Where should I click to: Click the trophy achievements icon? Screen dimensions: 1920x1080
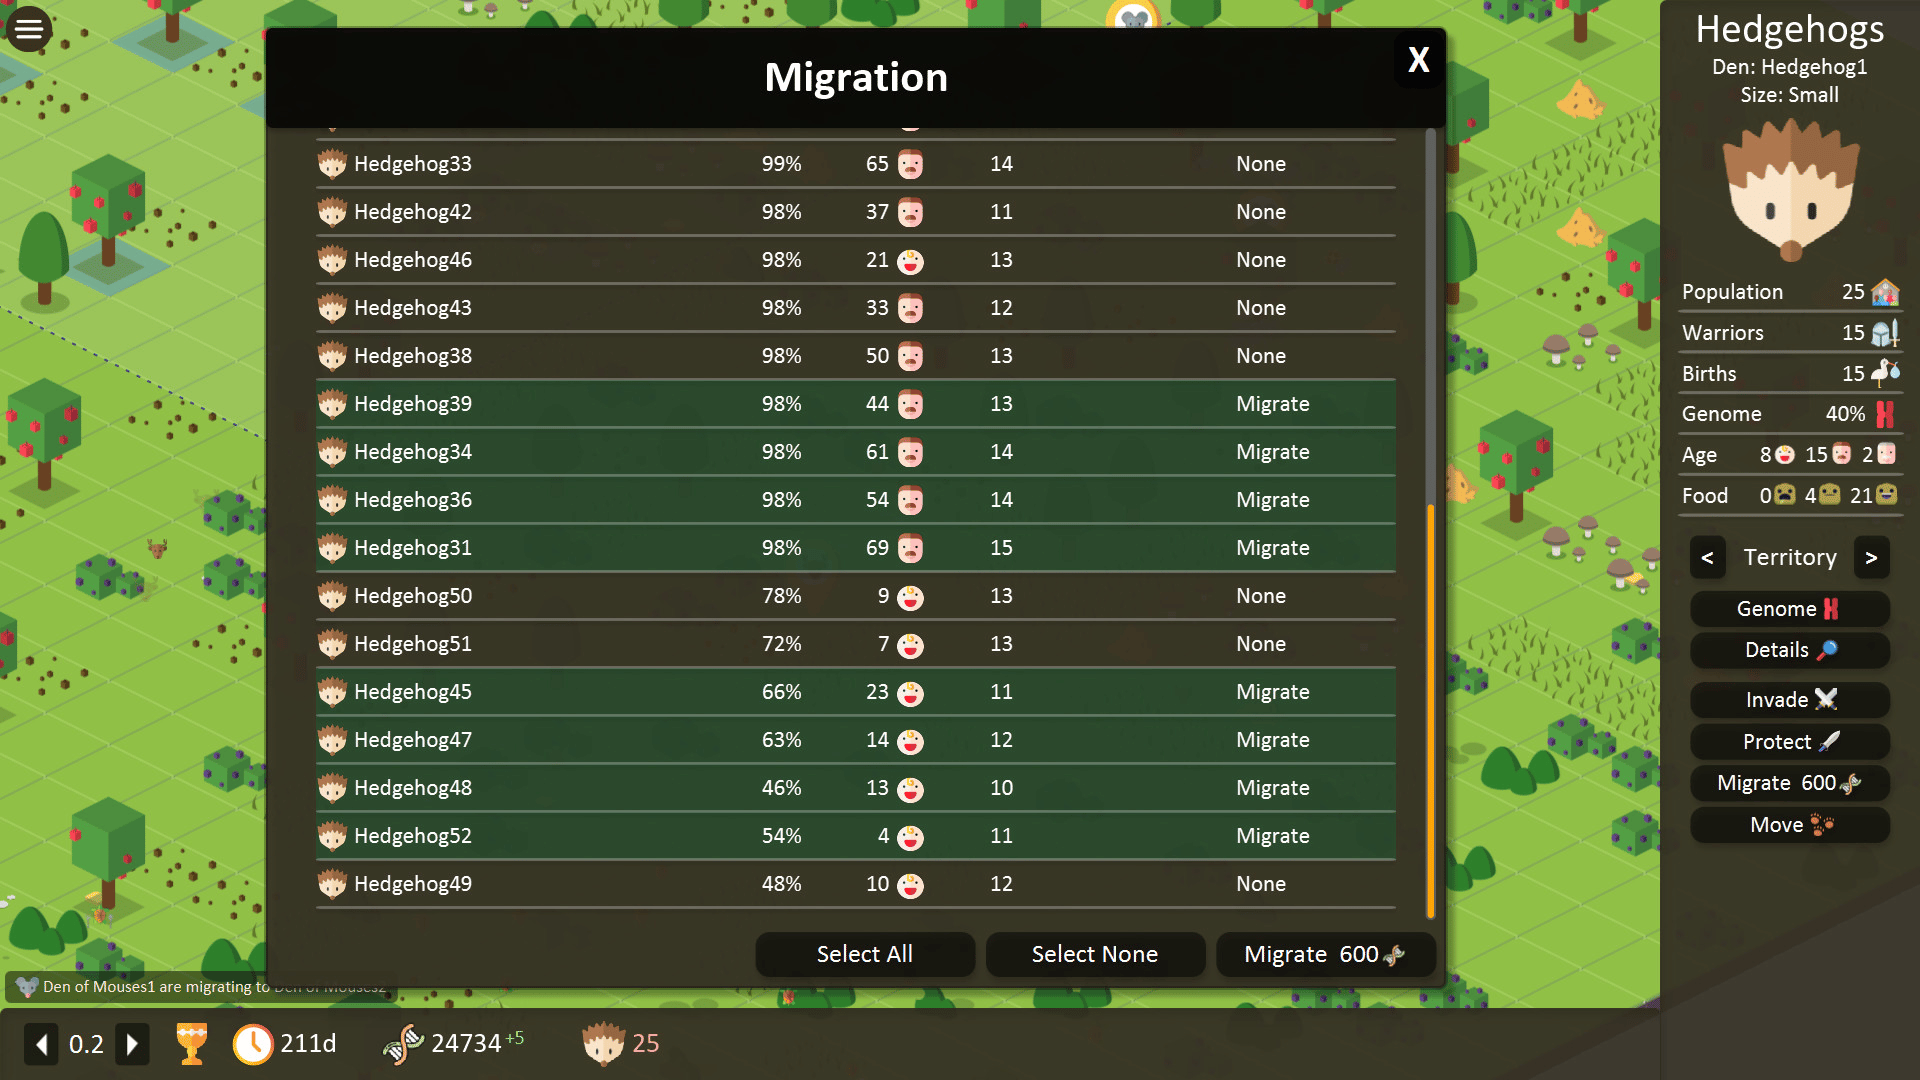(x=191, y=1043)
